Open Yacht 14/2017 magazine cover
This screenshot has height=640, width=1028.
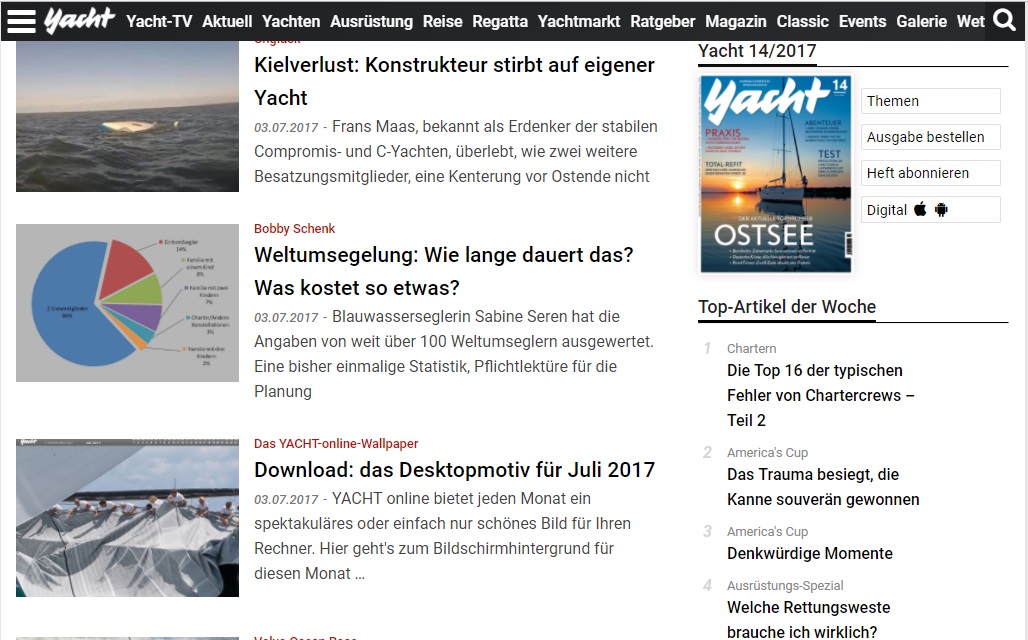click(x=776, y=174)
